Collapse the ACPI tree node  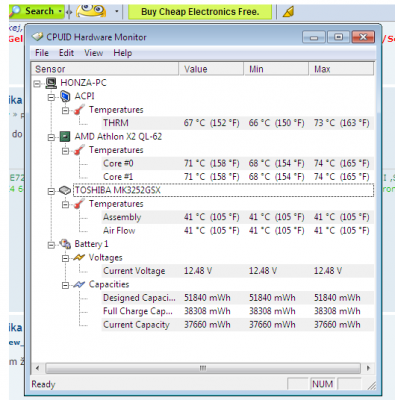pos(51,97)
